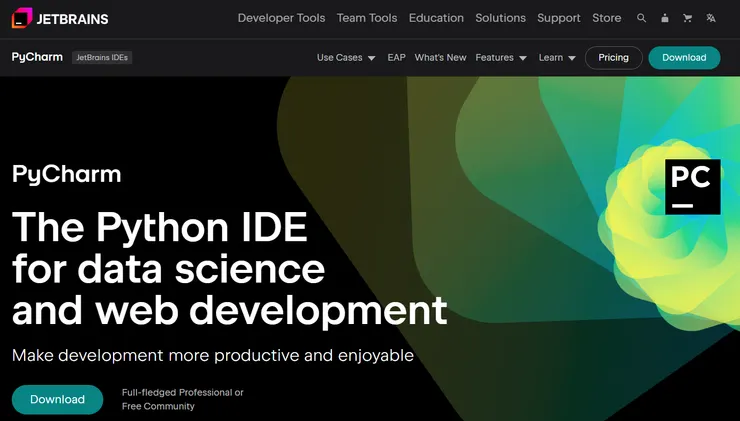740x421 pixels.
Task: Open the site search magnifier icon
Action: tap(641, 18)
